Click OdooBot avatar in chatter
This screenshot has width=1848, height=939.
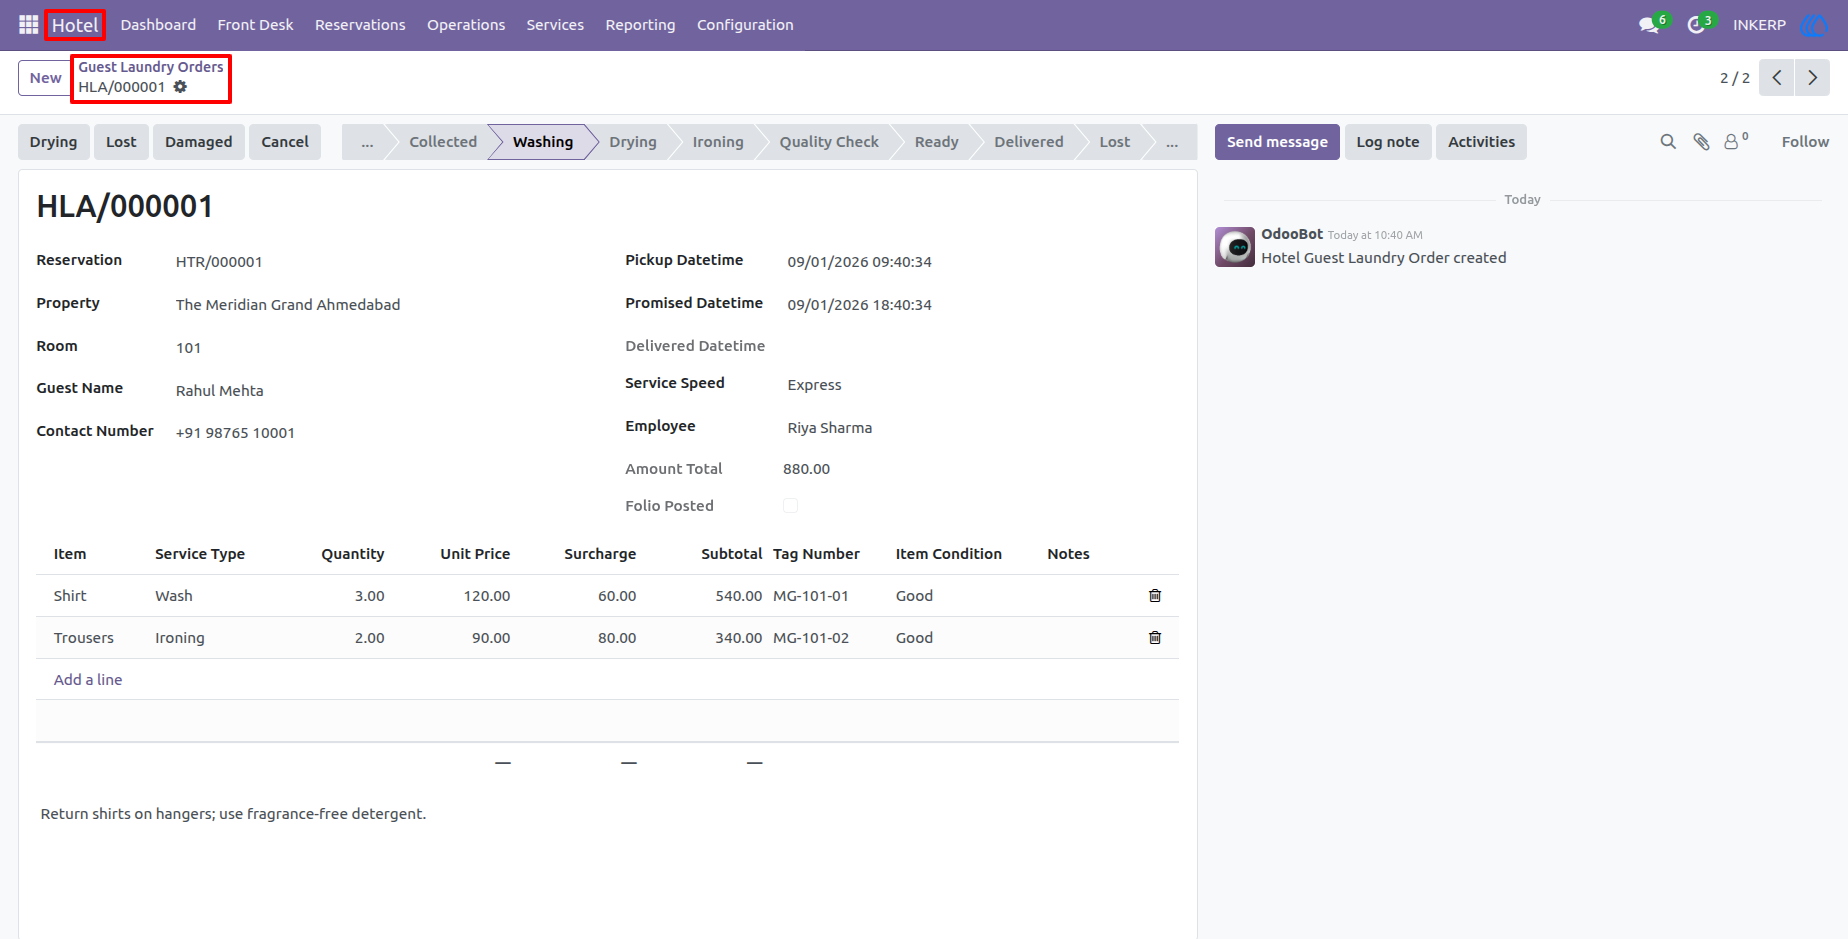(1235, 247)
